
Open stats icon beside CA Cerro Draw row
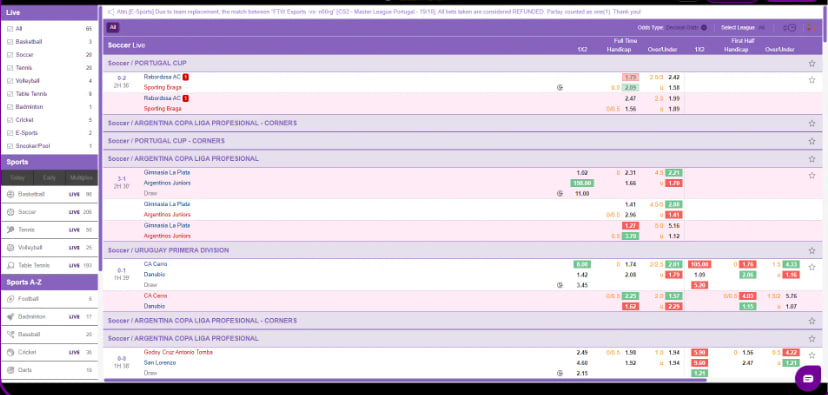coord(559,285)
